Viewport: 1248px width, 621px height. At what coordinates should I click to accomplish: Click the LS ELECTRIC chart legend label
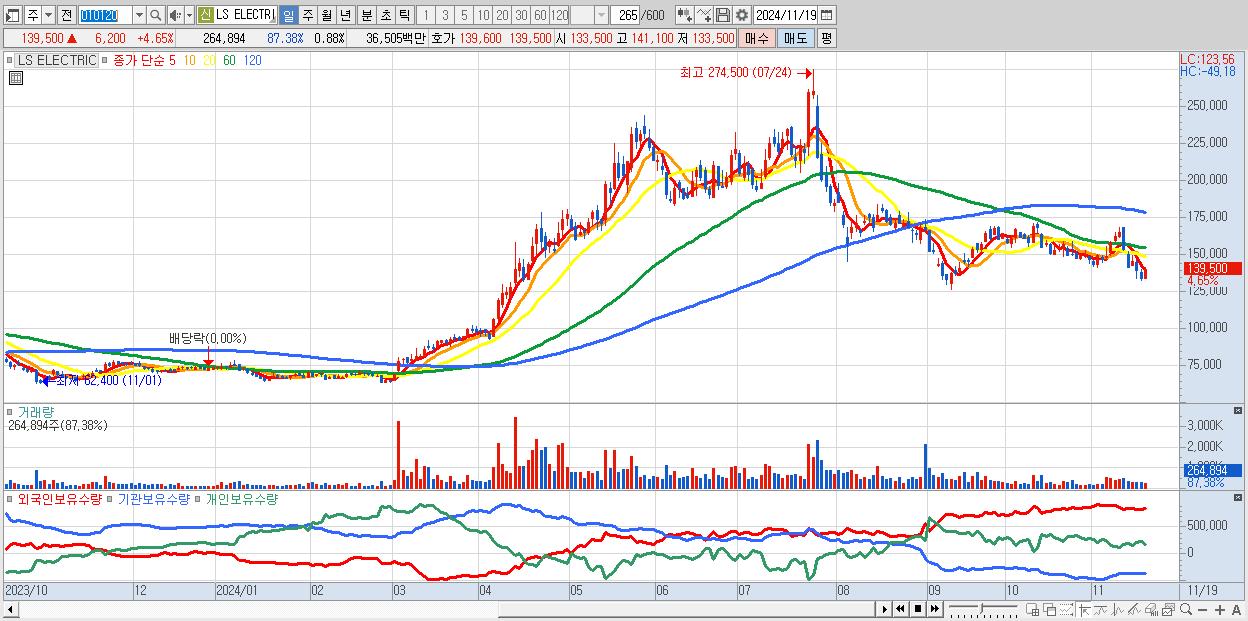(x=57, y=60)
